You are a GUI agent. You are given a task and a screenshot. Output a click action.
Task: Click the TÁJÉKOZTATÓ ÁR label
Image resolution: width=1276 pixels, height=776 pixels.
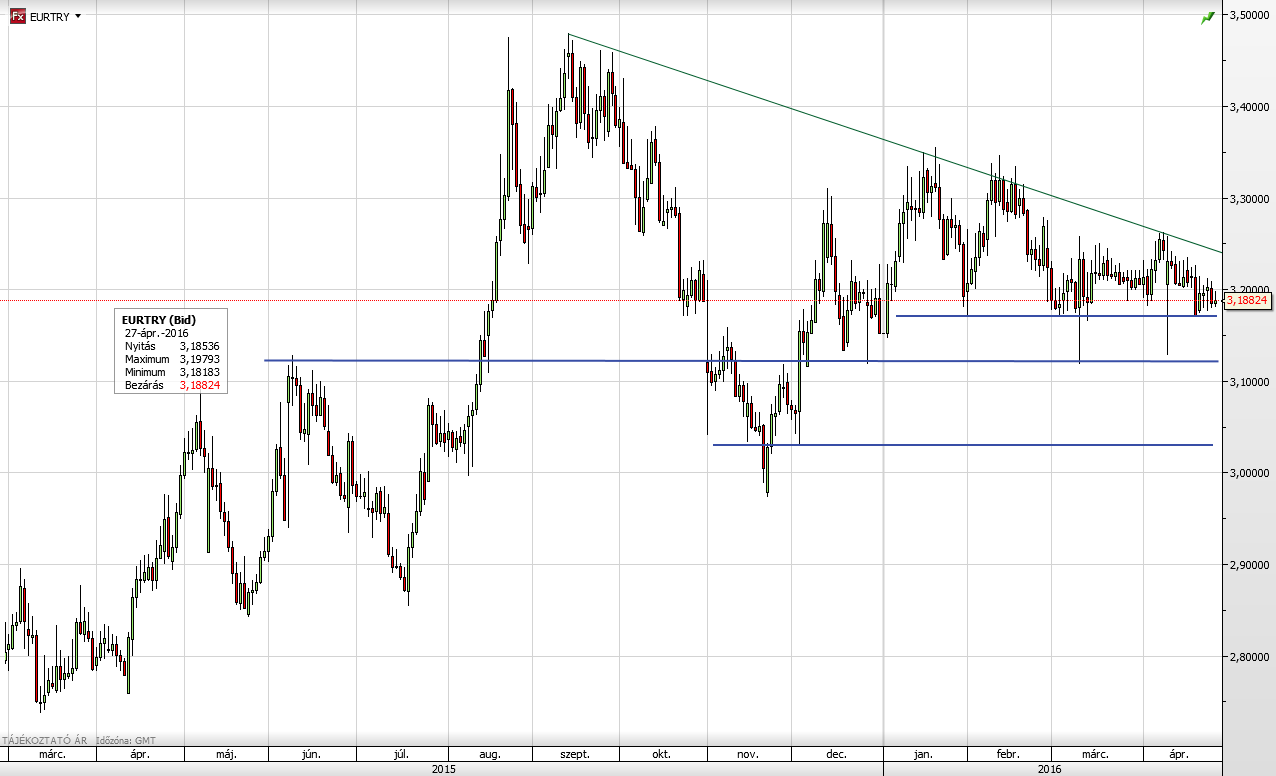[46, 740]
